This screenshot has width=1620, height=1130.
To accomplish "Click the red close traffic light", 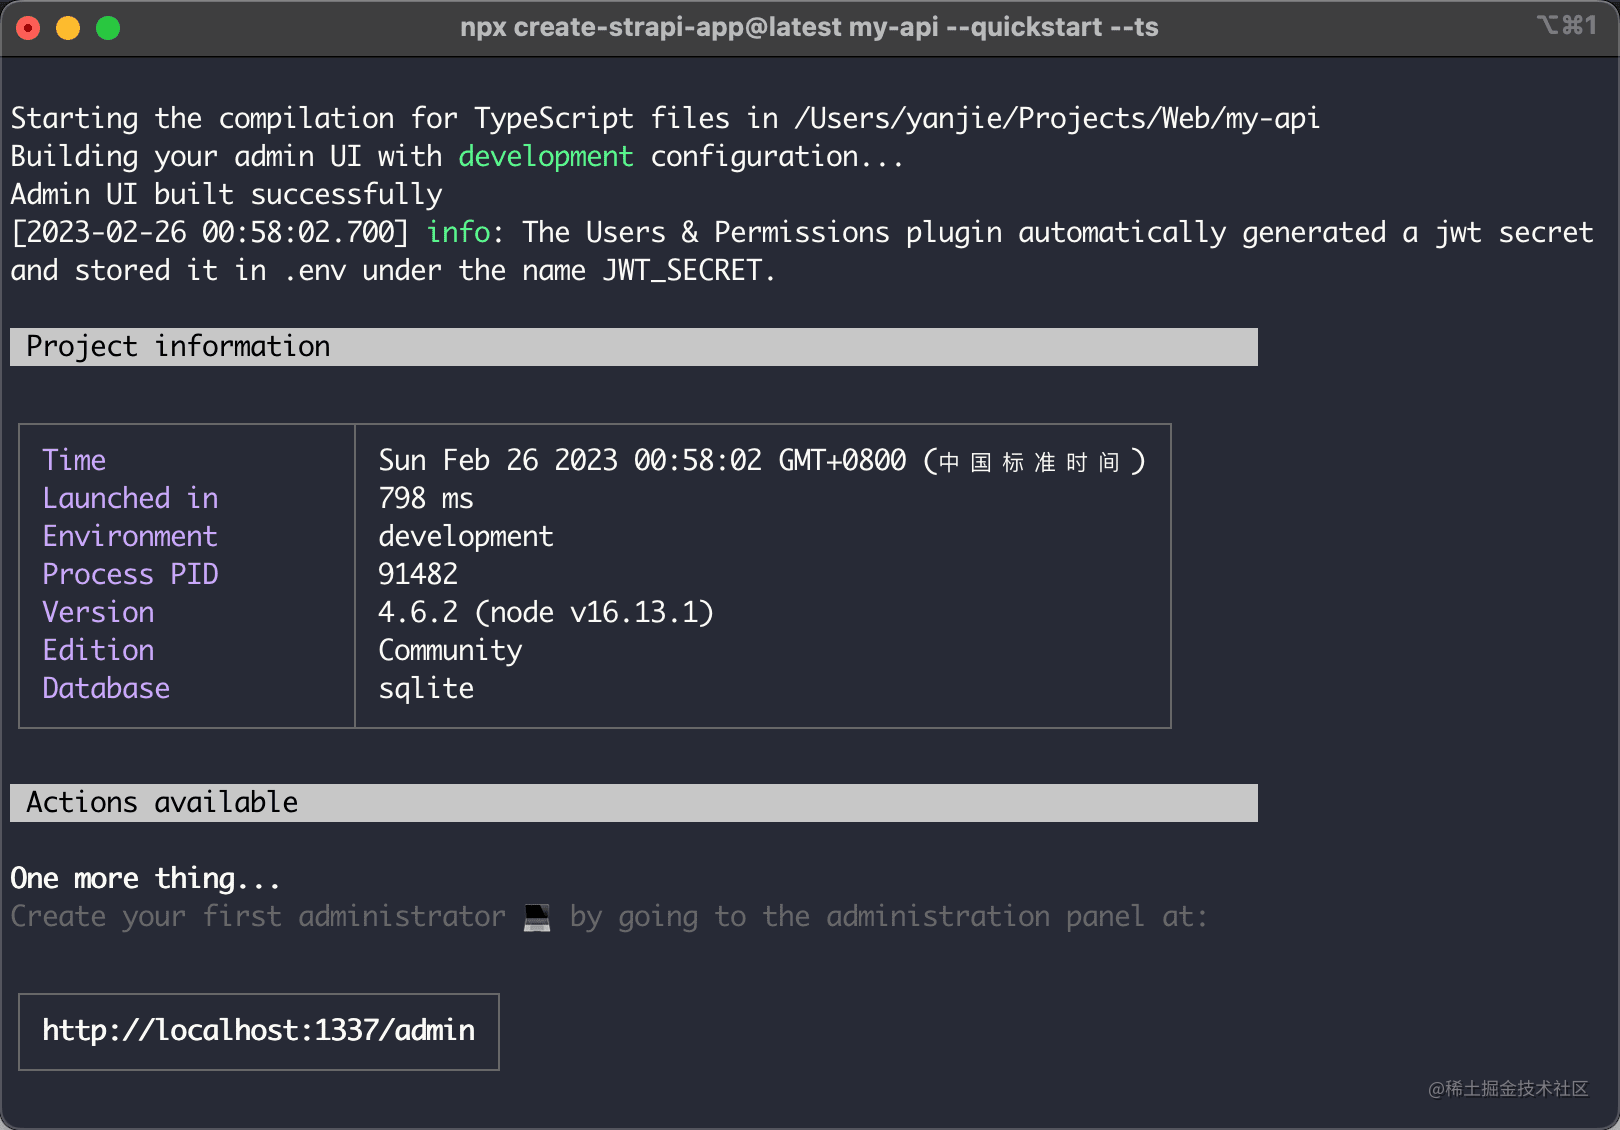I will tap(28, 28).
